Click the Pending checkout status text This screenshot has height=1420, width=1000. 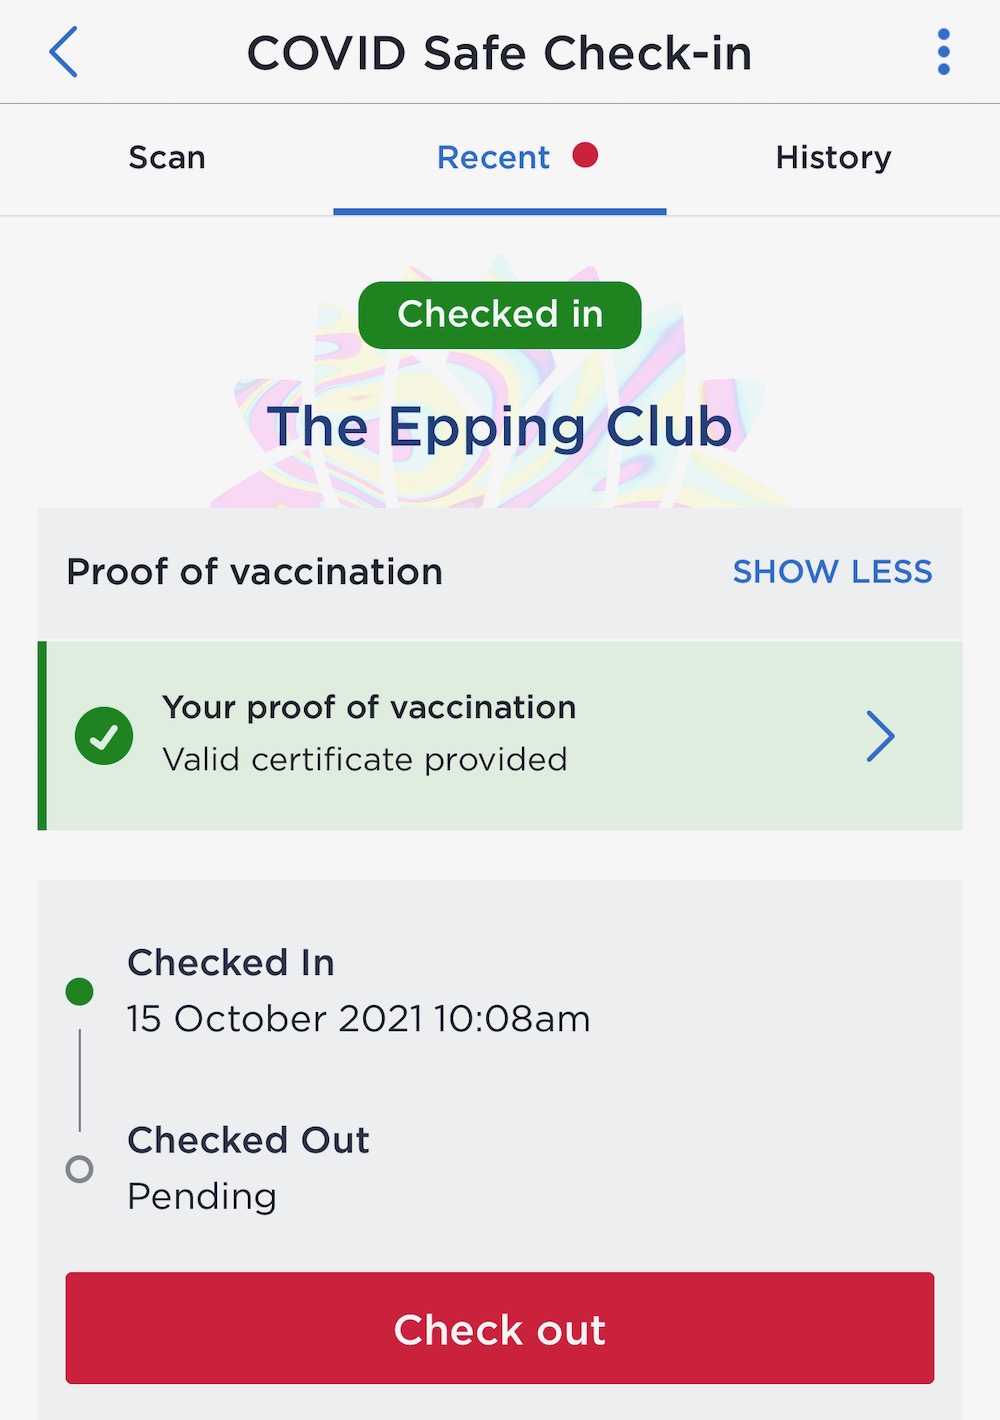tap(202, 1196)
